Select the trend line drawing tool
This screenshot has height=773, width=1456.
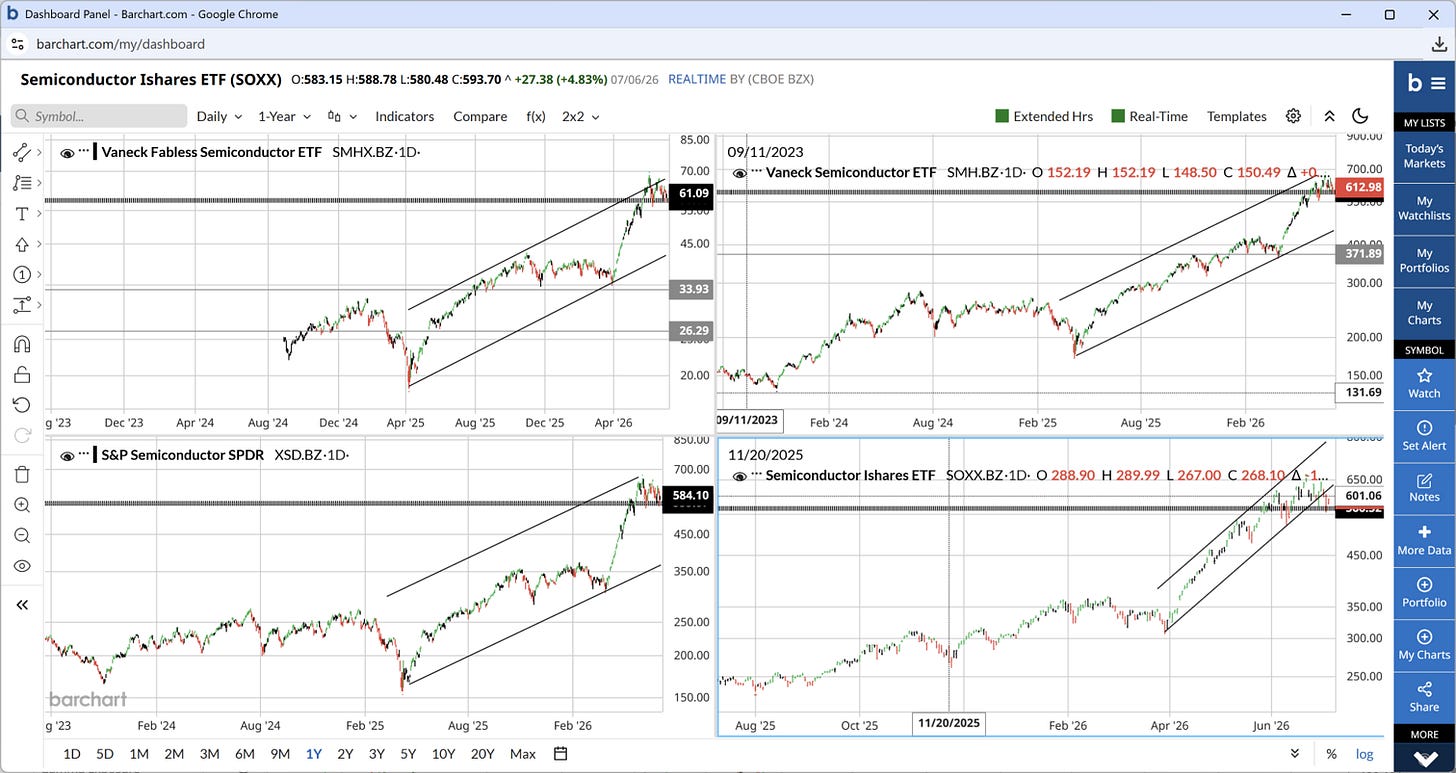coord(21,152)
